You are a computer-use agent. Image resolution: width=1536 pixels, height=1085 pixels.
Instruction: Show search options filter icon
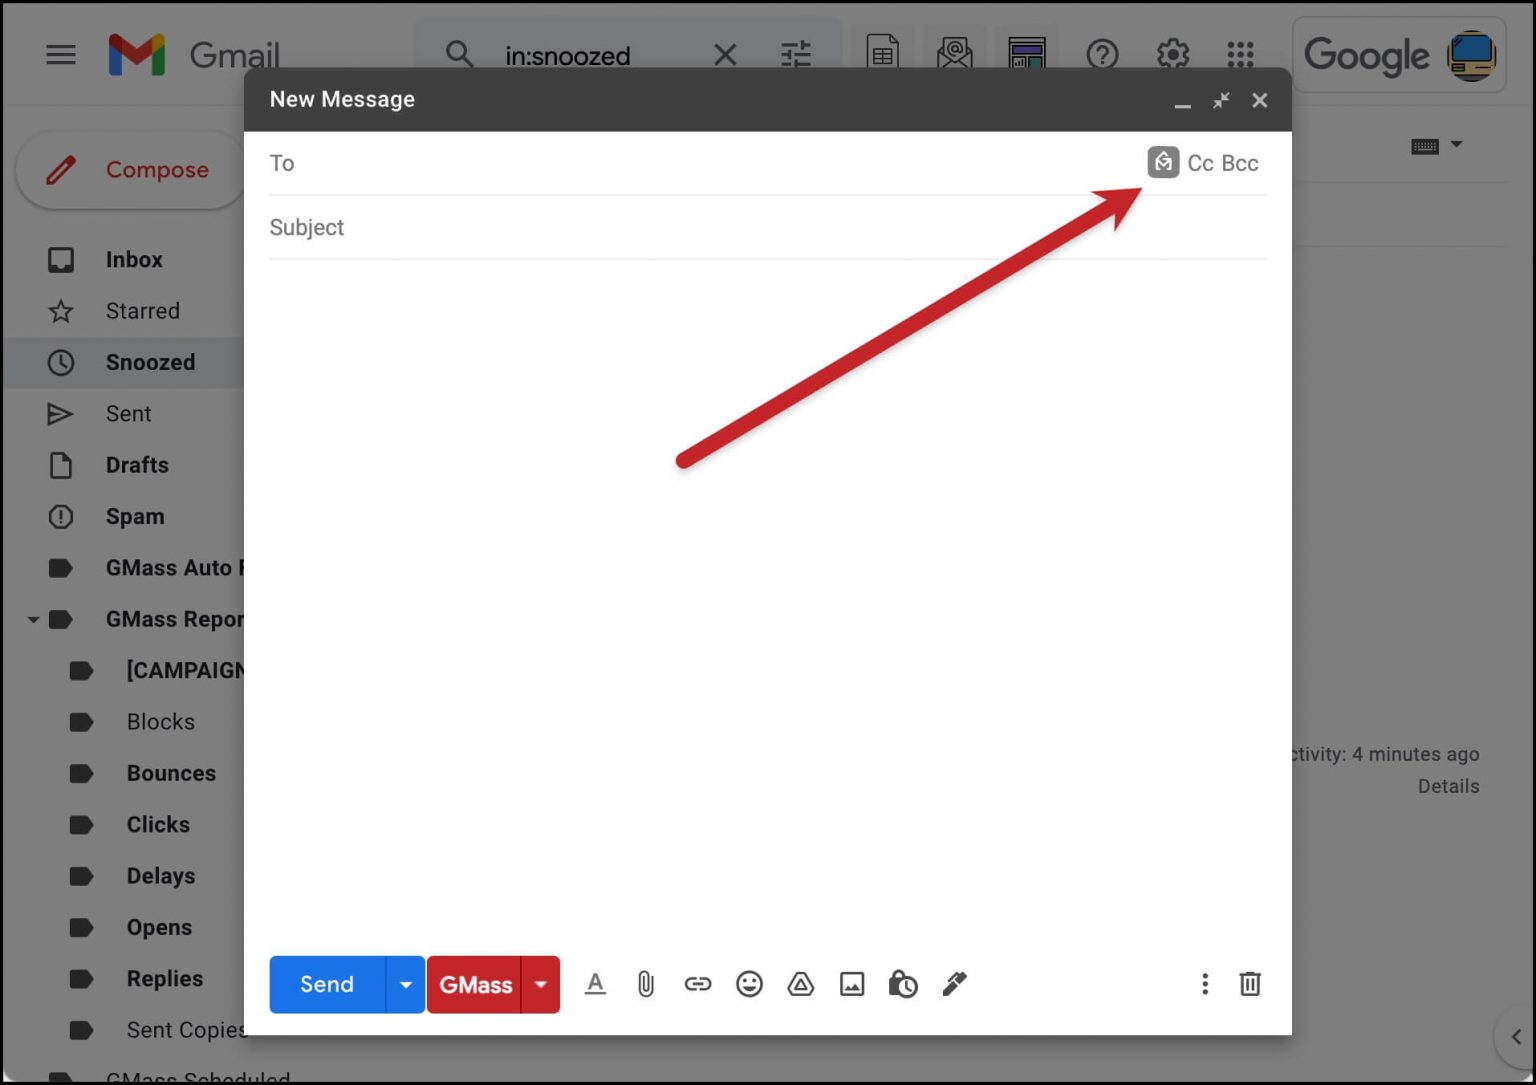pyautogui.click(x=796, y=55)
